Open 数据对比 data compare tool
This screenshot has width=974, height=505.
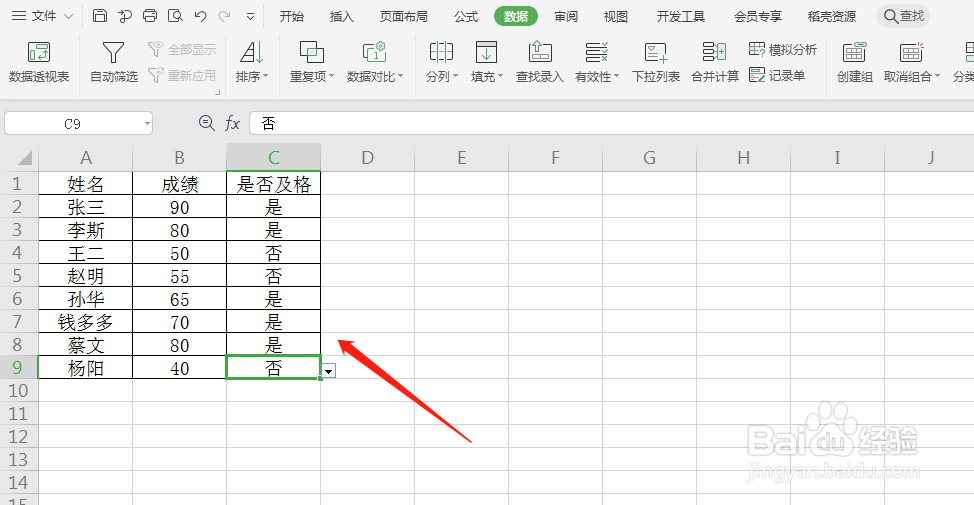(375, 61)
